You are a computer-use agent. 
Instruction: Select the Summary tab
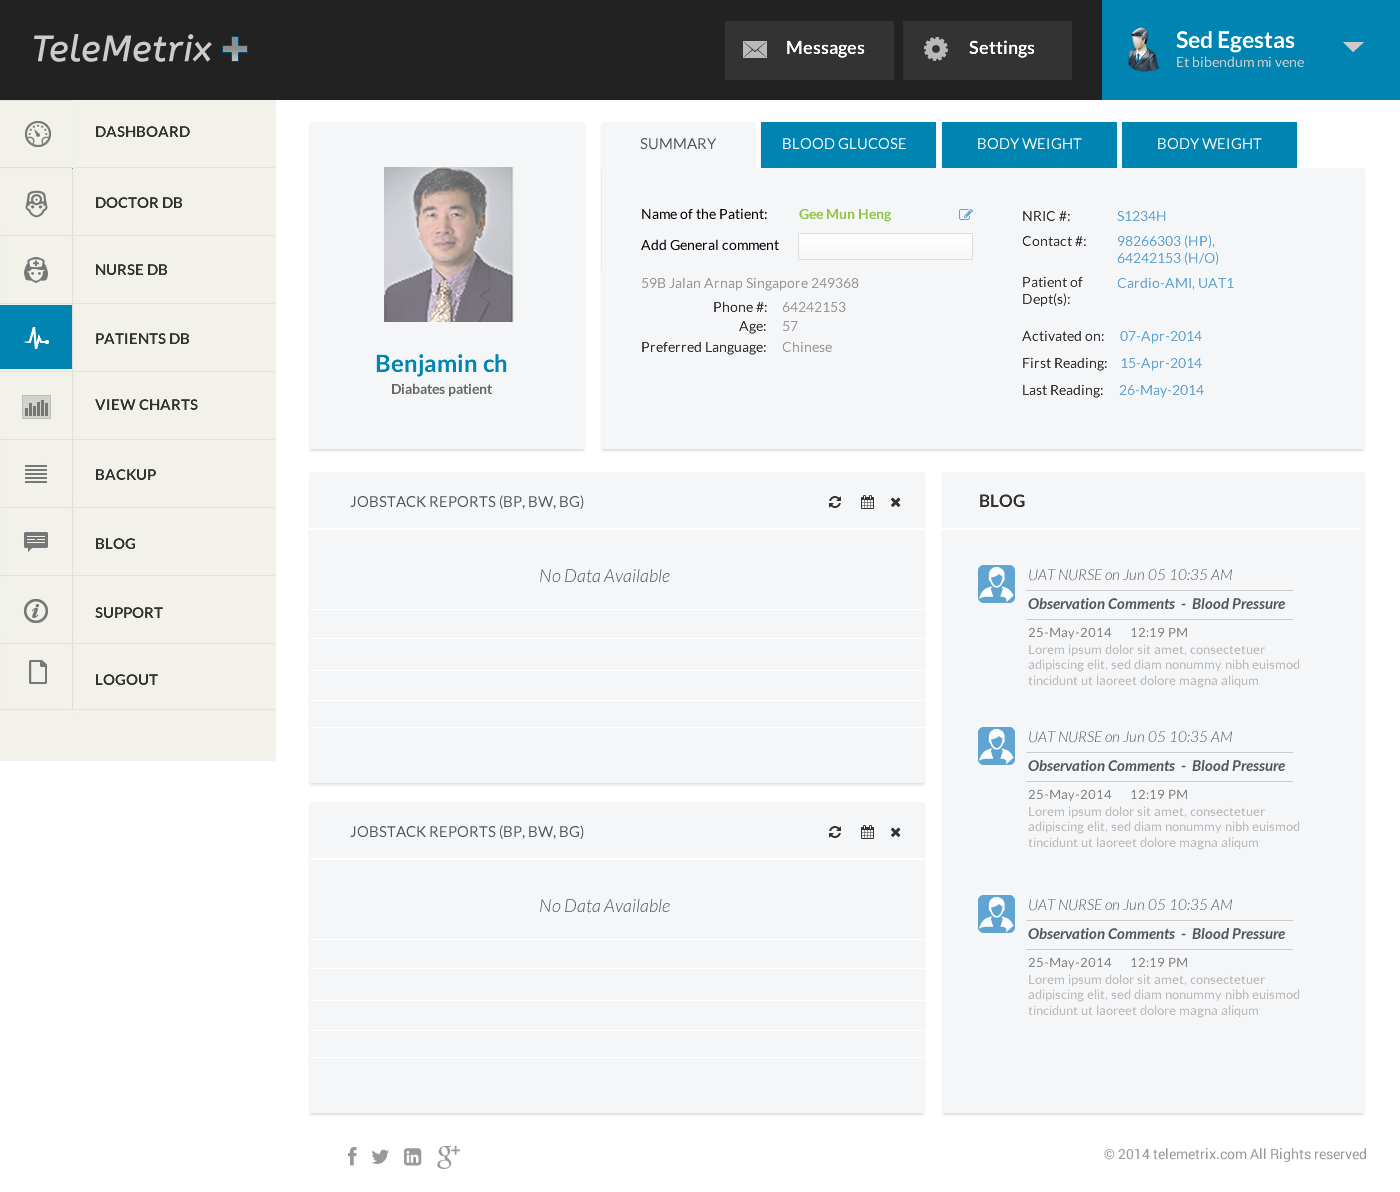[678, 144]
